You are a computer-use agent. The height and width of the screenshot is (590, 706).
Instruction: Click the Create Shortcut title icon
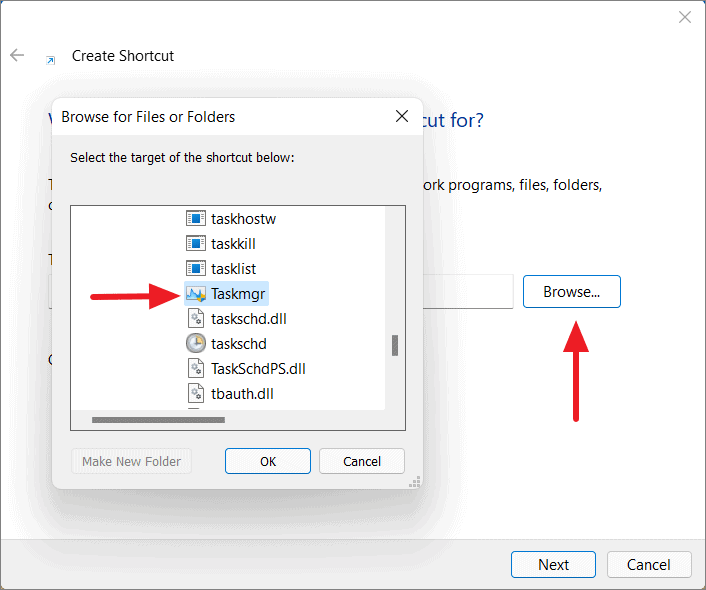[x=50, y=60]
